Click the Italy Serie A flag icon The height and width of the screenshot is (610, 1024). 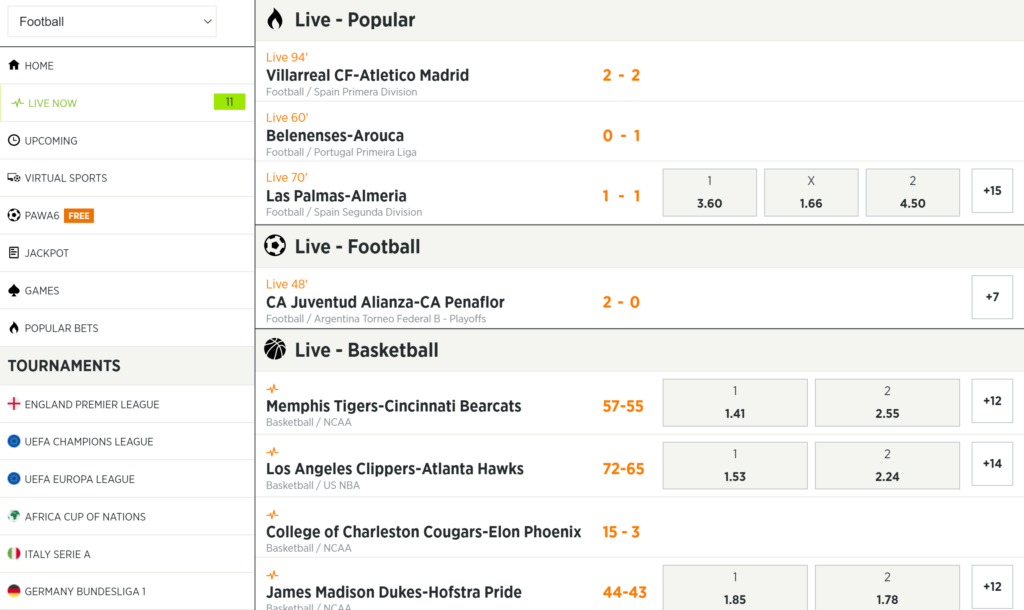pos(14,554)
